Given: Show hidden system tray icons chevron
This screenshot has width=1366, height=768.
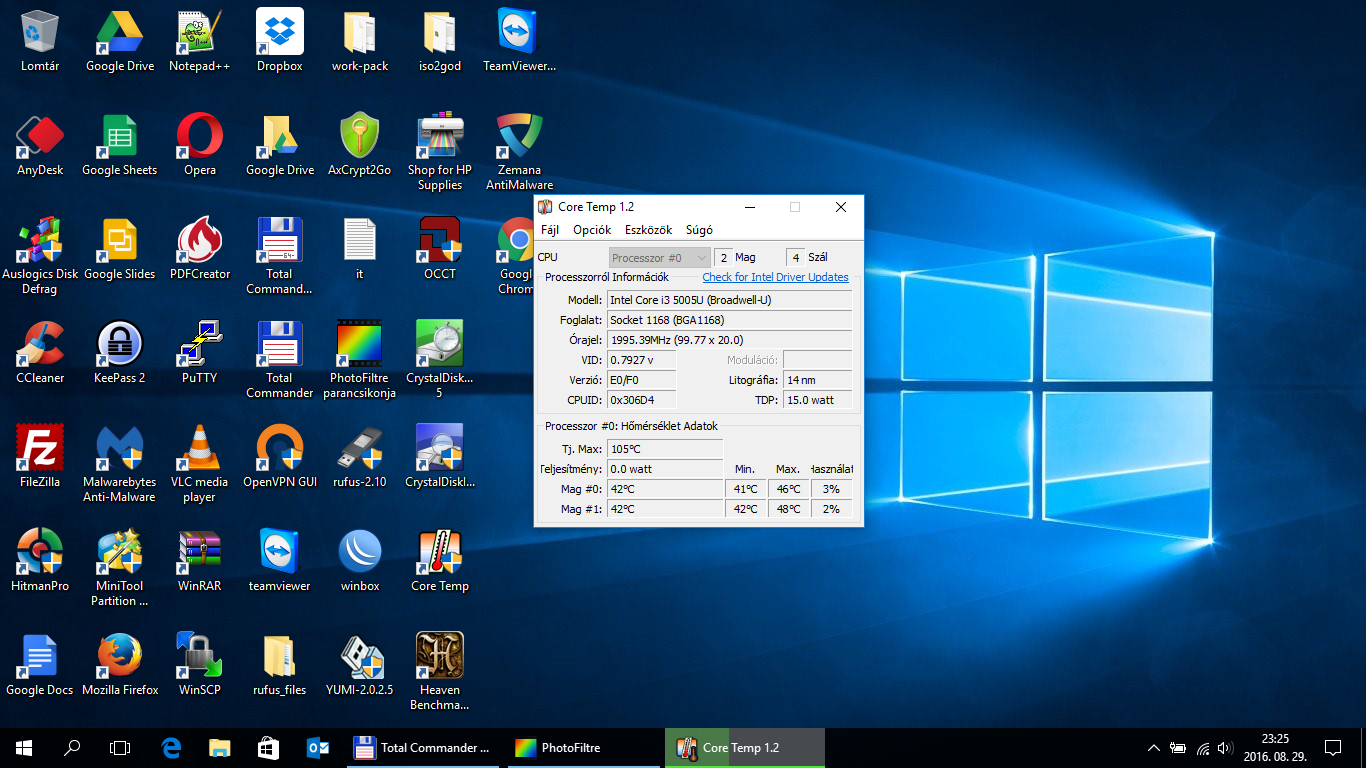Looking at the screenshot, I should click(1153, 747).
